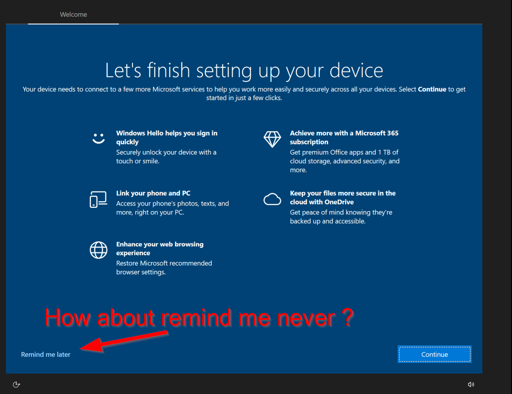Click 'Enhance your web browsing experience' heading
Image resolution: width=512 pixels, height=394 pixels.
pyautogui.click(x=160, y=249)
